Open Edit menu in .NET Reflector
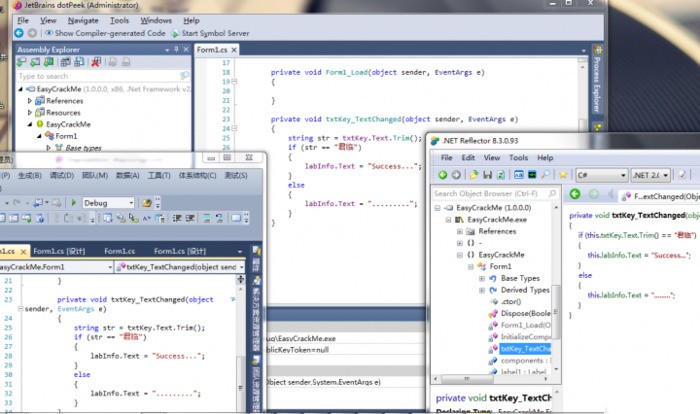The width and height of the screenshot is (700, 414). 468,158
